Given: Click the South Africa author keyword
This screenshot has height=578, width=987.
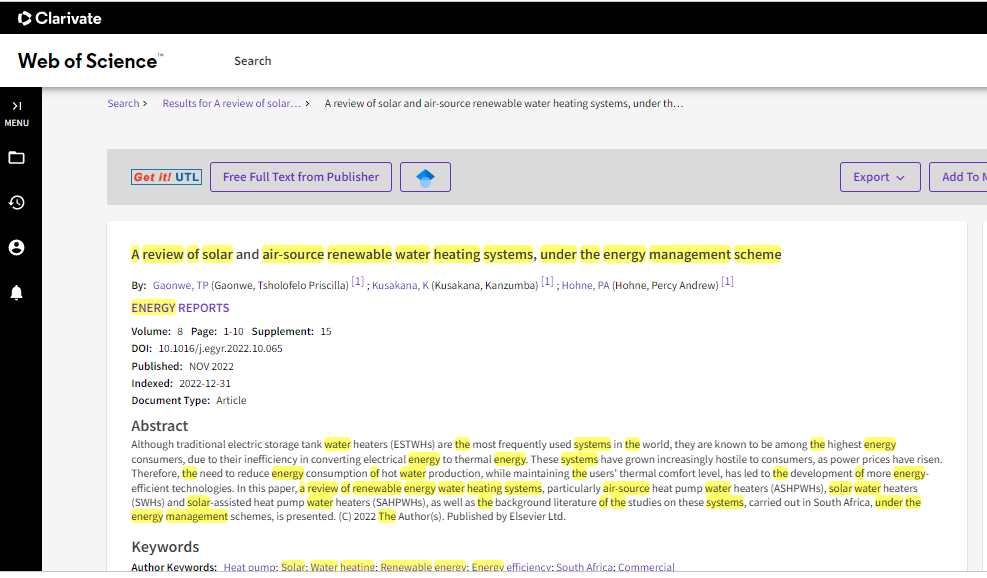Looking at the screenshot, I should (584, 568).
